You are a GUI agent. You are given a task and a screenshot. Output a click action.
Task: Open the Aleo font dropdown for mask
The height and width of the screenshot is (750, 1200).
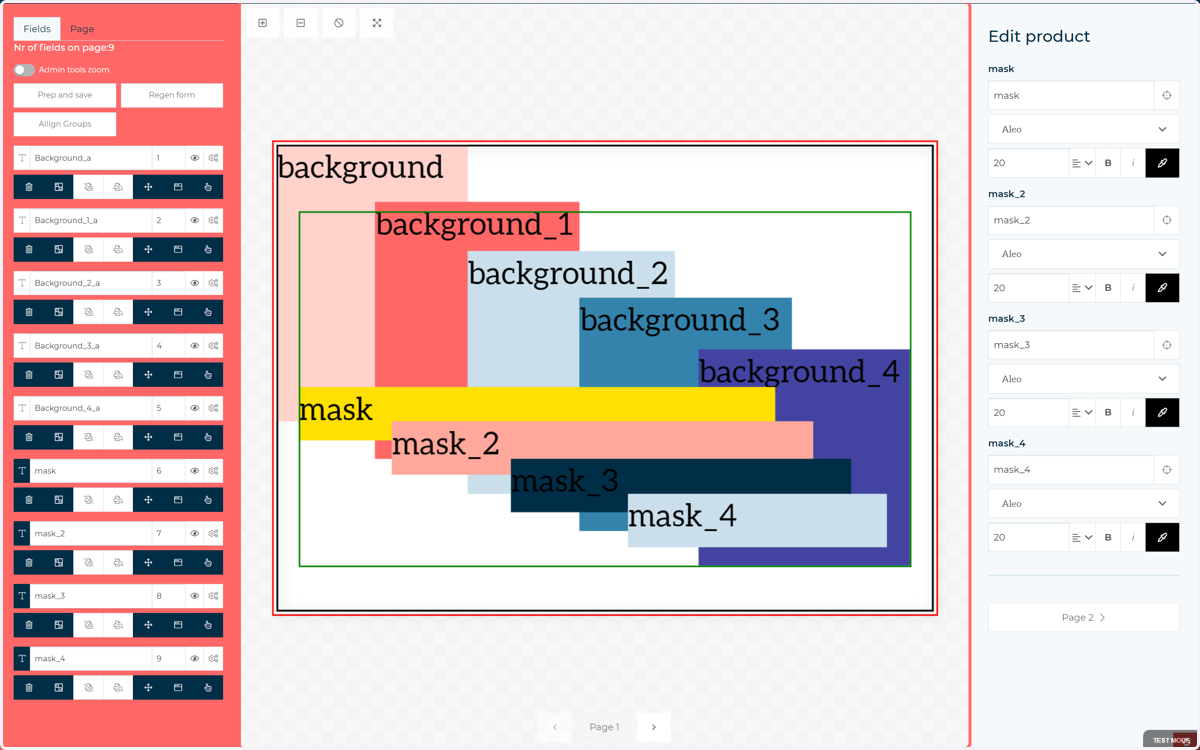tap(1084, 129)
